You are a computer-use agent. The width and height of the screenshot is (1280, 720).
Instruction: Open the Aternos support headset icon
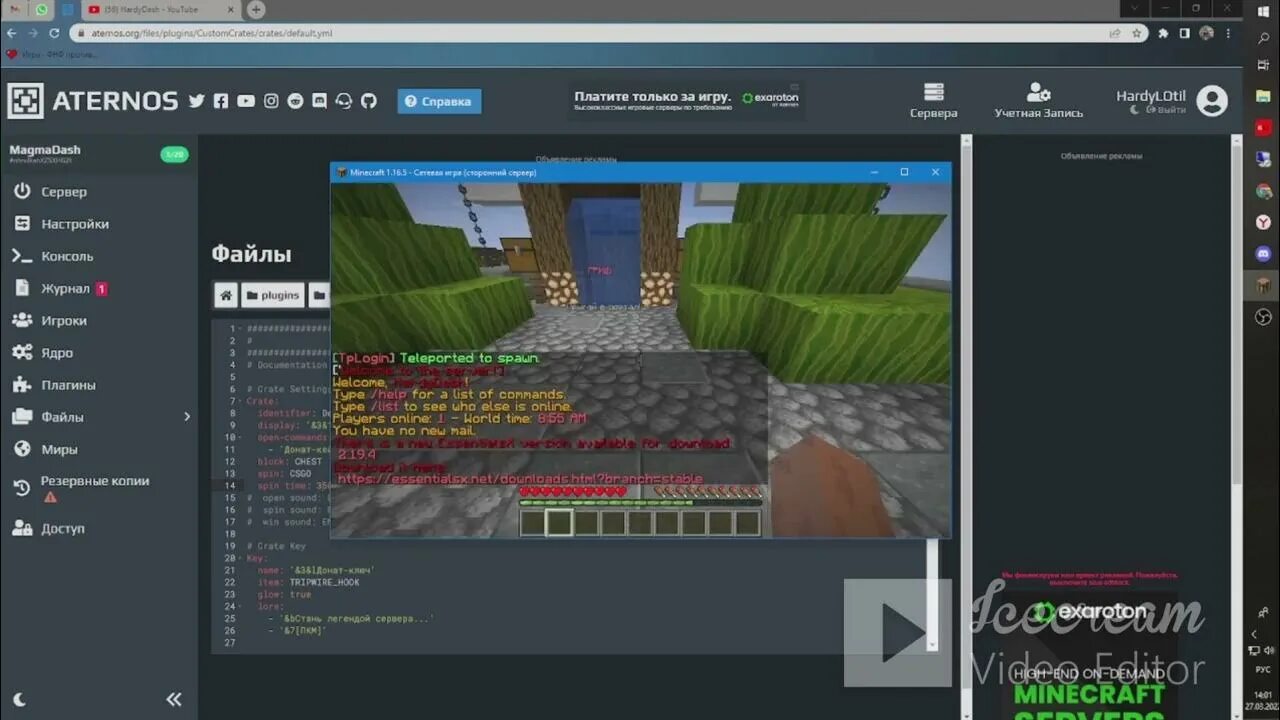click(344, 101)
